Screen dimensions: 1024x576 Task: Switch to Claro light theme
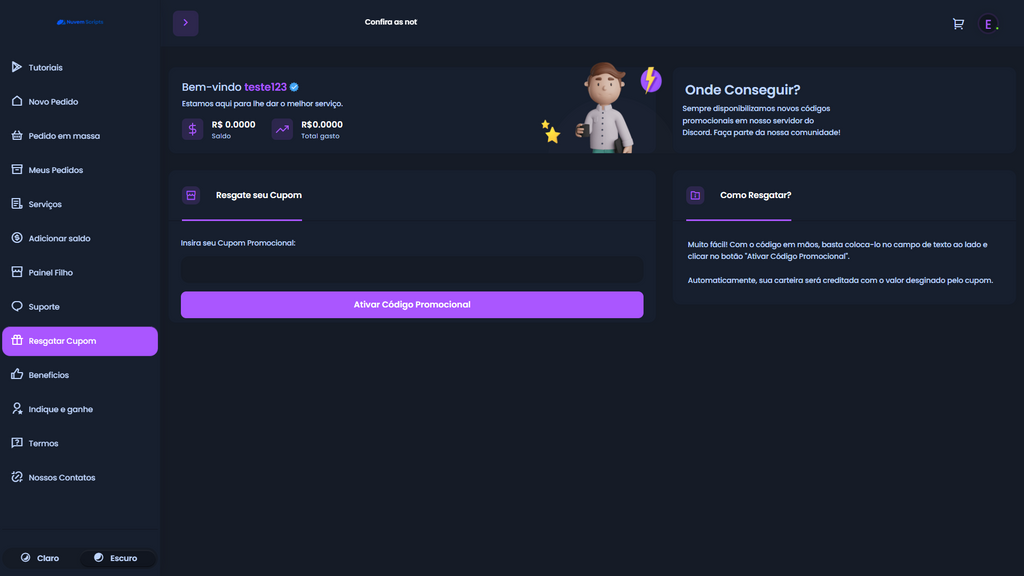pyautogui.click(x=40, y=558)
